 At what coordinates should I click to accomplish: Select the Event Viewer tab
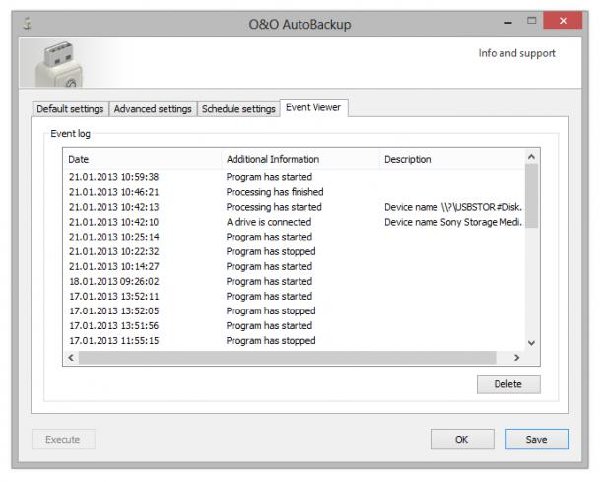[x=314, y=107]
